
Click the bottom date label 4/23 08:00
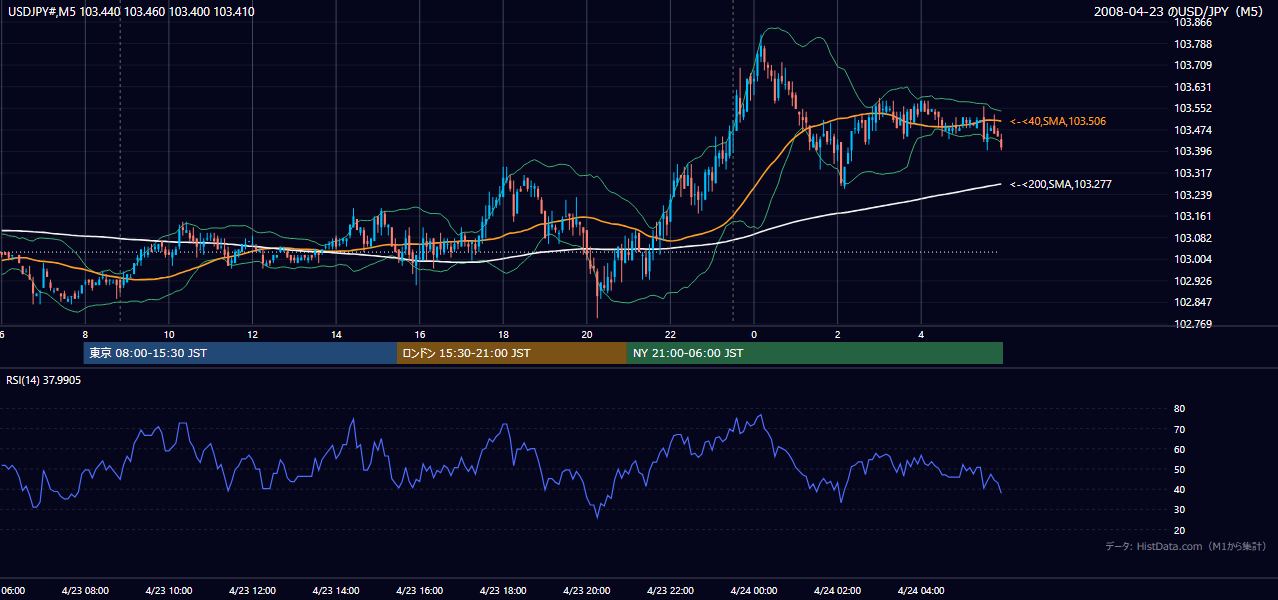85,591
